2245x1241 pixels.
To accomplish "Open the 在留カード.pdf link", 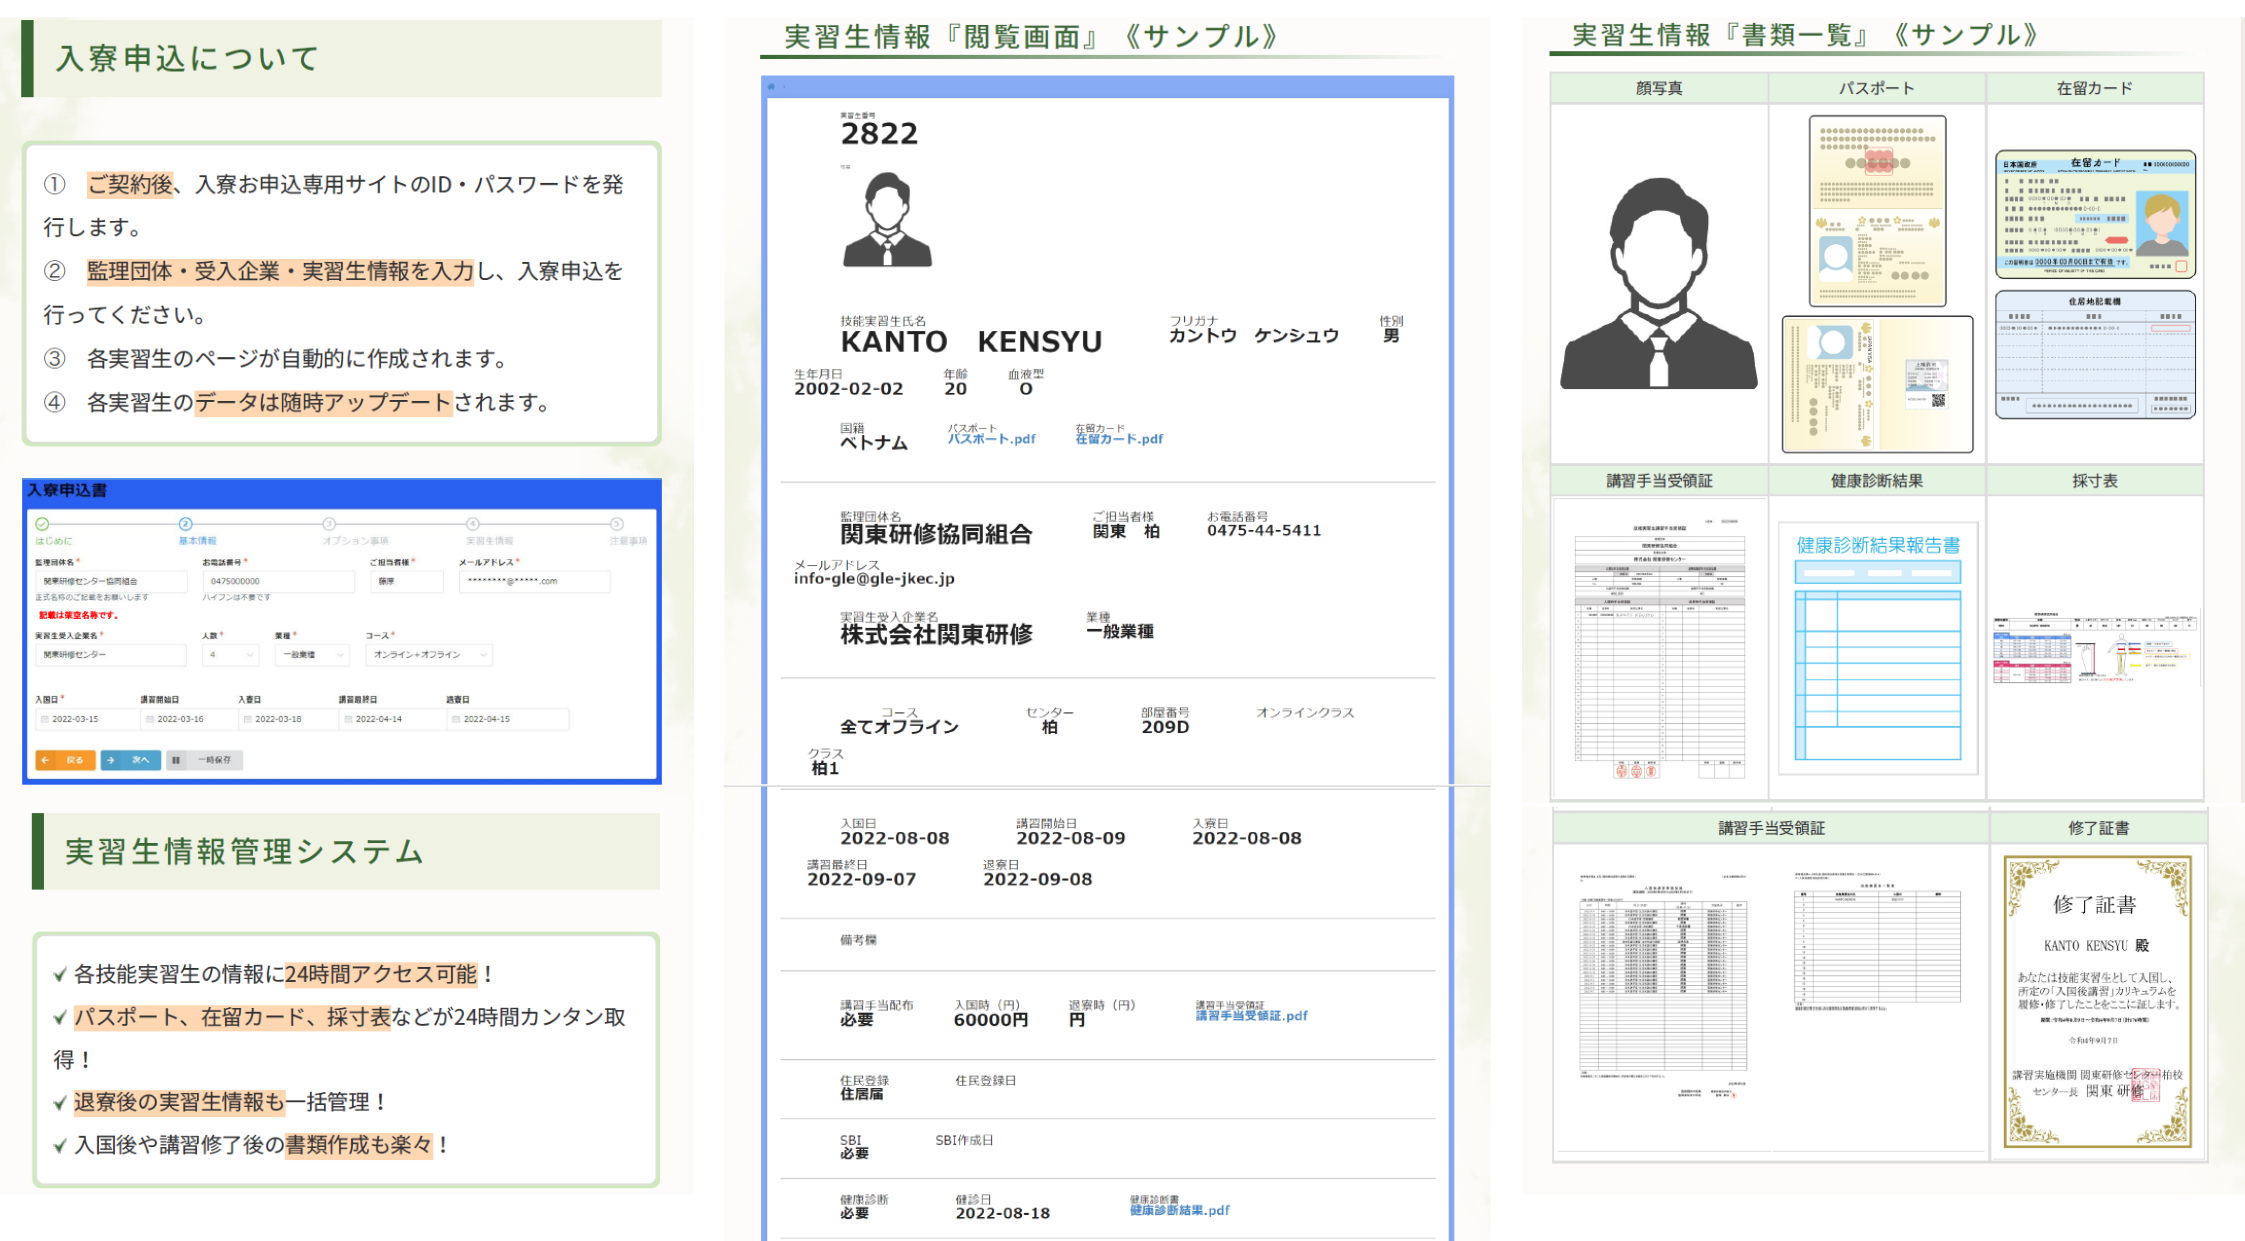I will [x=1119, y=439].
